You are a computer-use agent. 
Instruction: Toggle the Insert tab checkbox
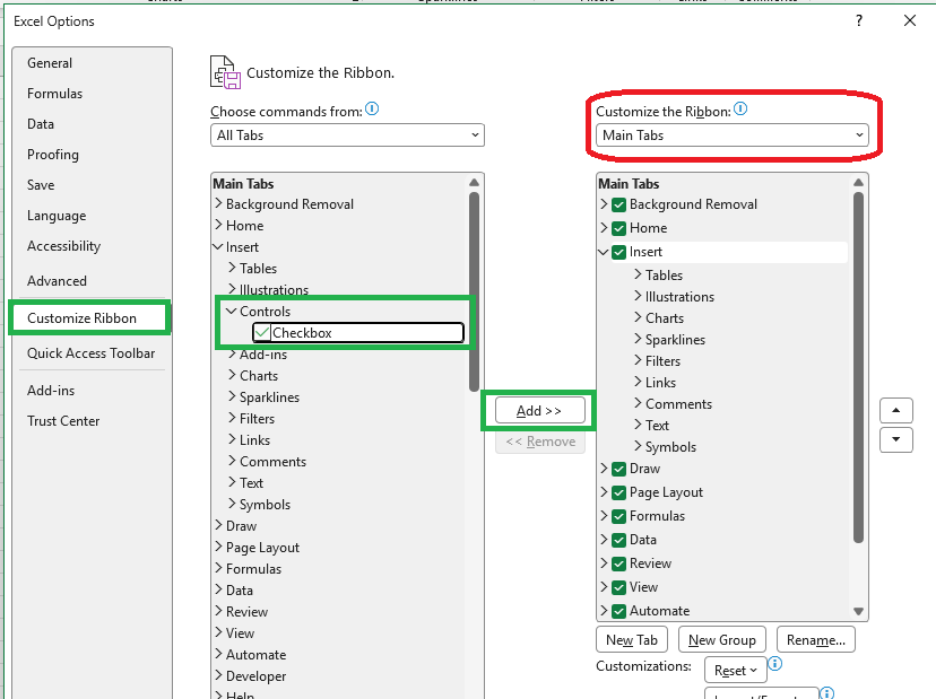(x=619, y=252)
